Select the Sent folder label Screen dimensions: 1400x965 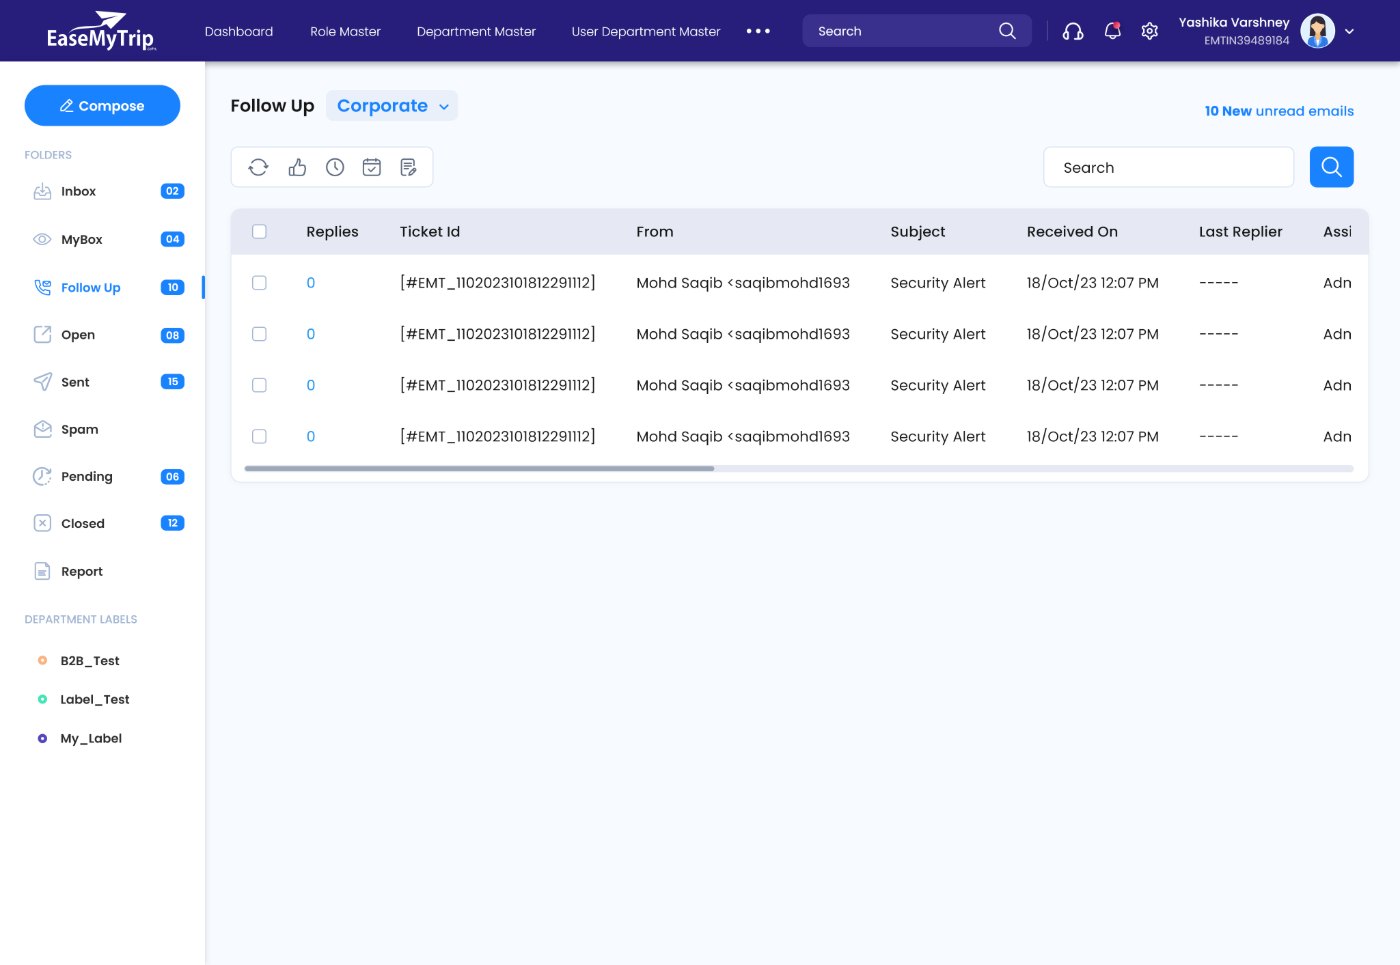point(75,382)
